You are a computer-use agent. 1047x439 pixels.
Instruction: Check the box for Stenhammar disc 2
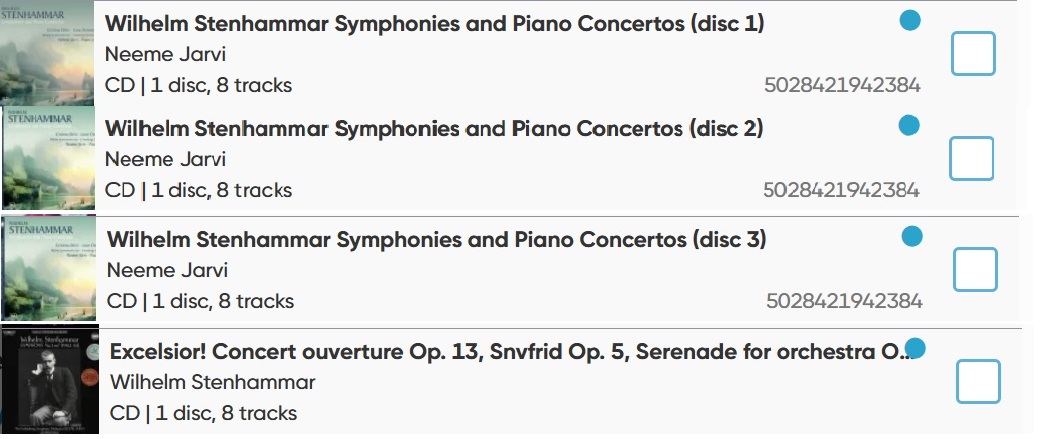pyautogui.click(x=971, y=159)
